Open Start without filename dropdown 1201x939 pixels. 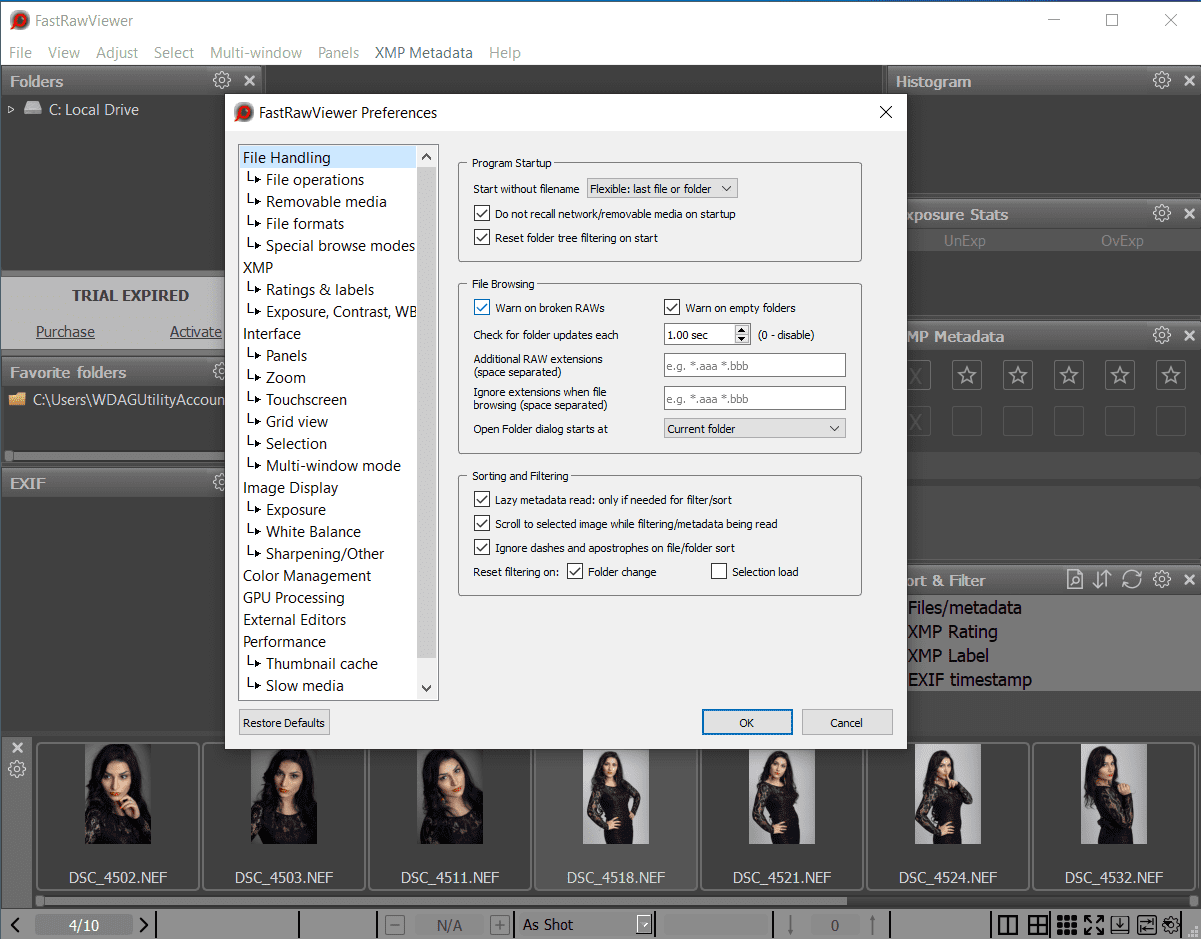click(x=662, y=189)
